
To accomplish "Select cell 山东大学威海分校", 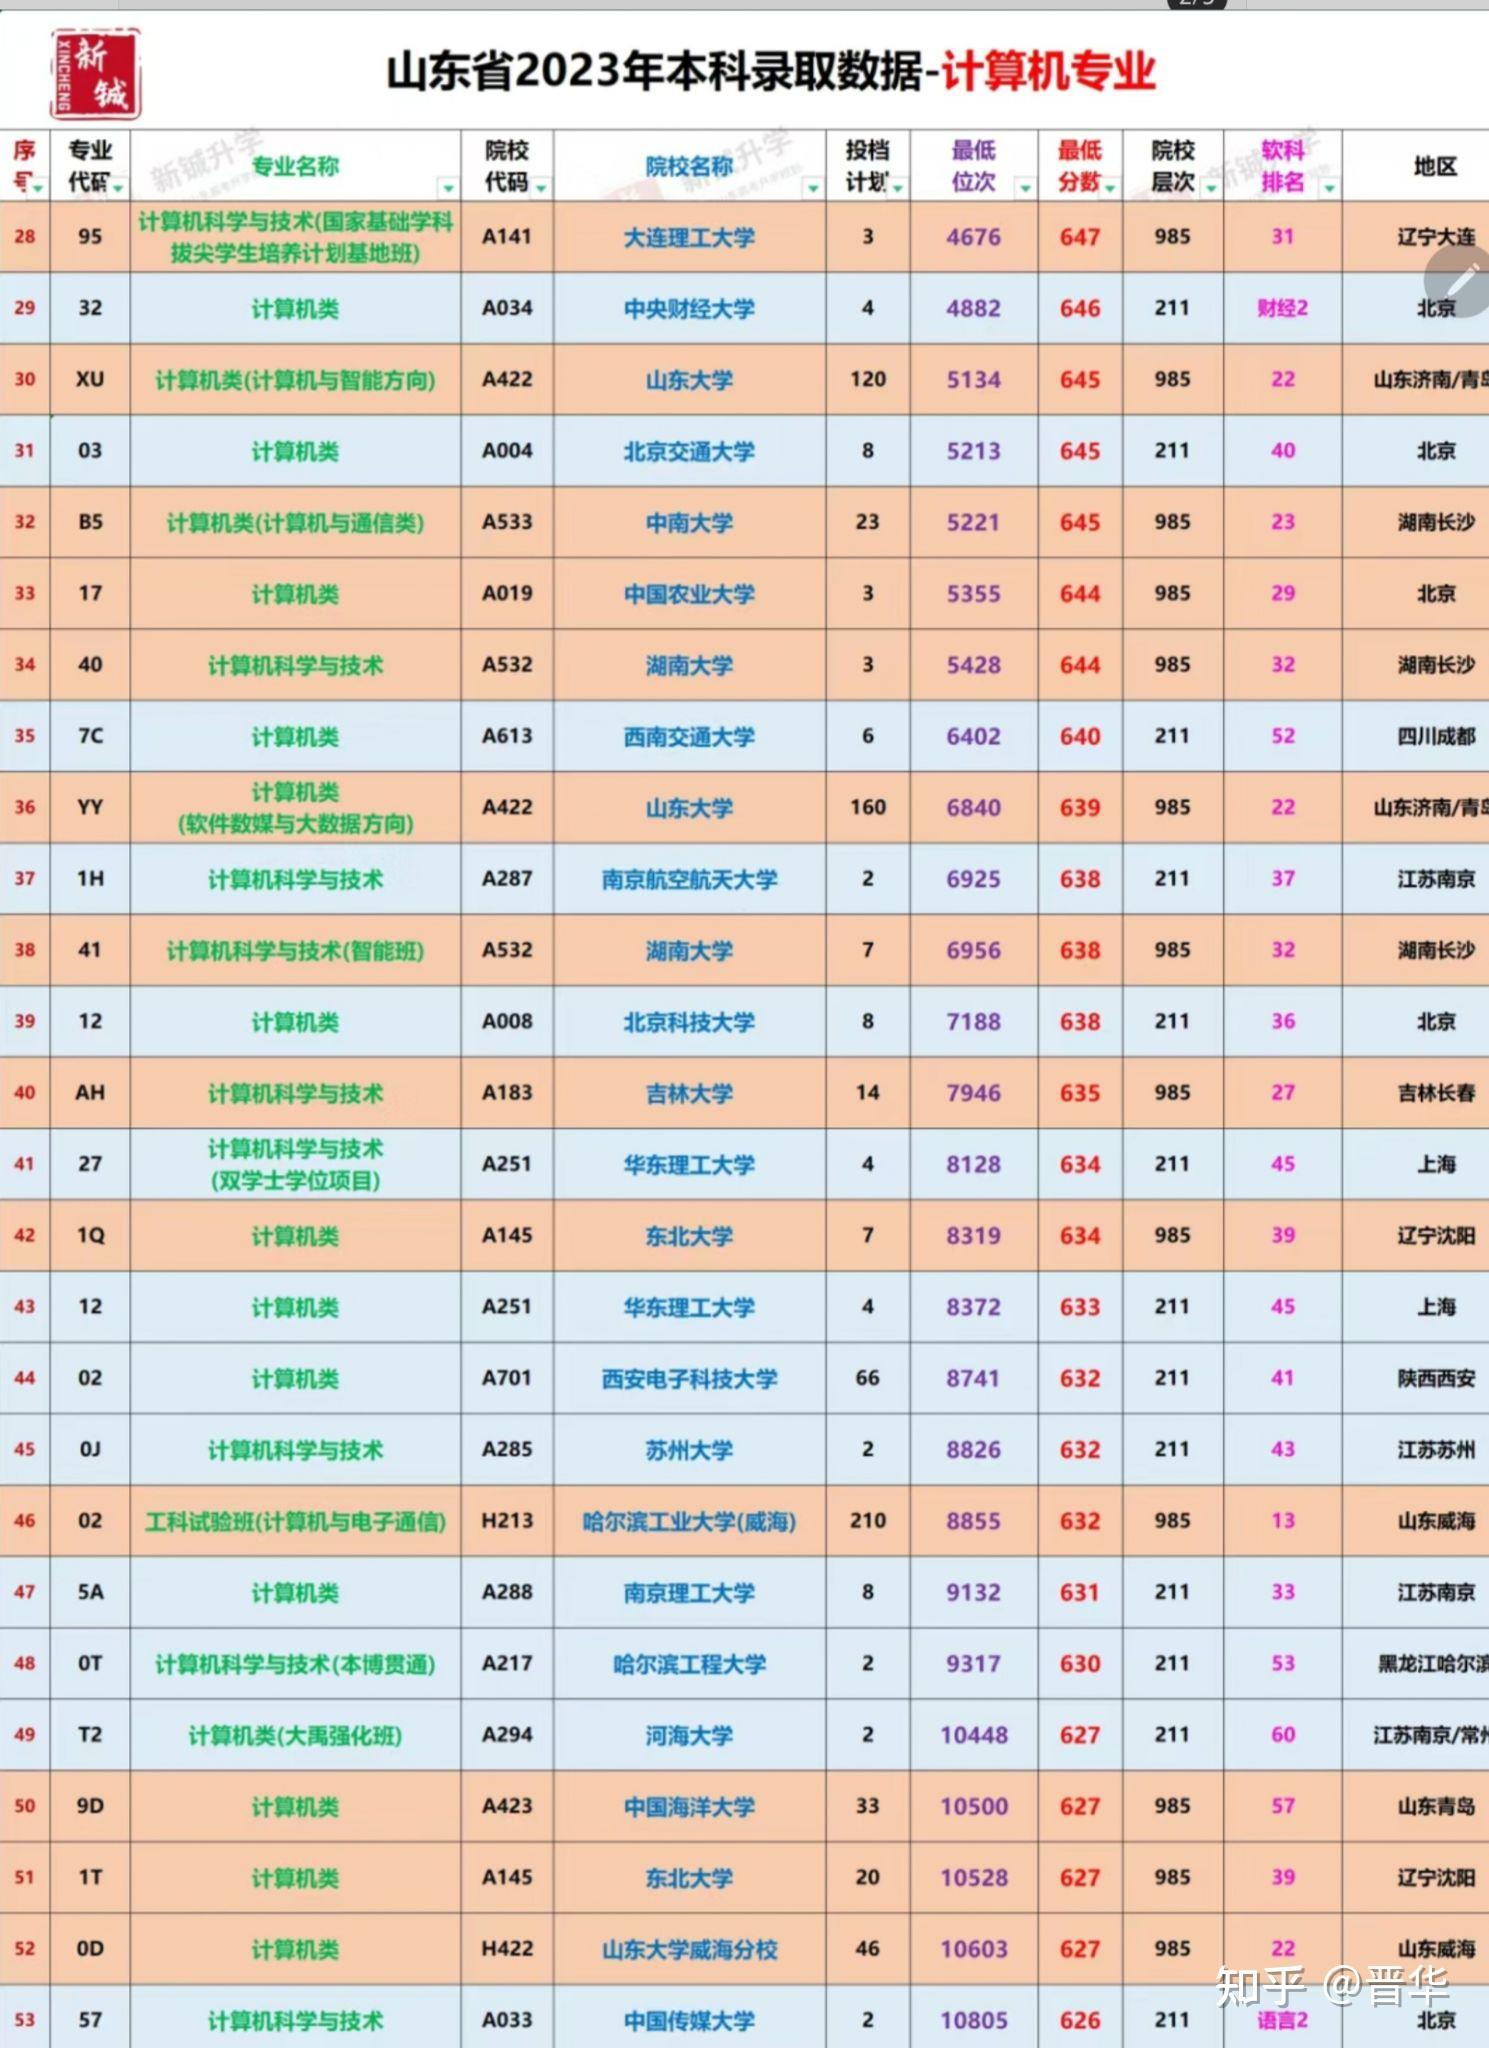I will 689,1950.
